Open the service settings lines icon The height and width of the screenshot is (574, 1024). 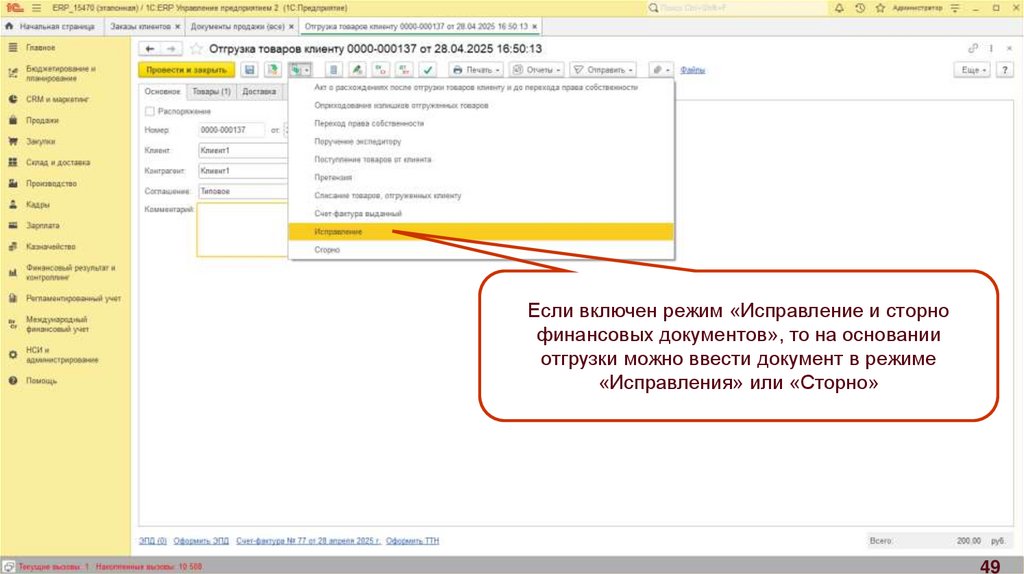(x=955, y=8)
